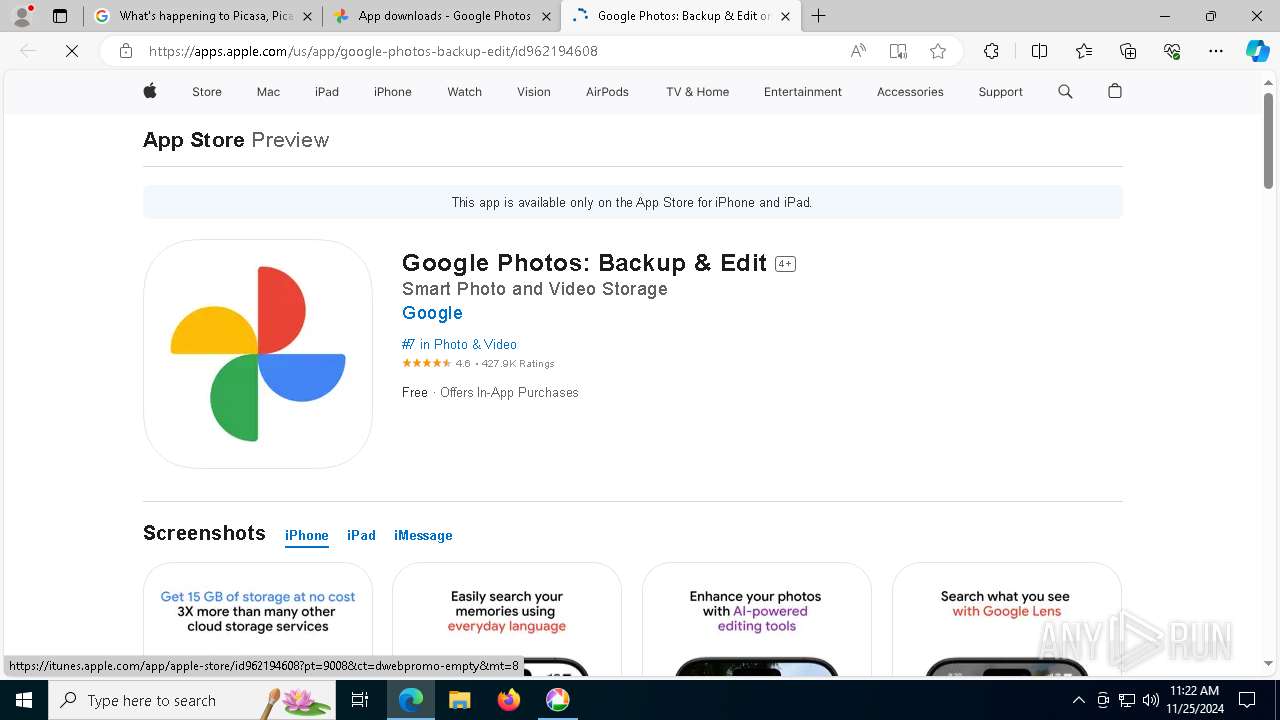Close the App downloads tab
This screenshot has width=1280, height=720.
[546, 16]
